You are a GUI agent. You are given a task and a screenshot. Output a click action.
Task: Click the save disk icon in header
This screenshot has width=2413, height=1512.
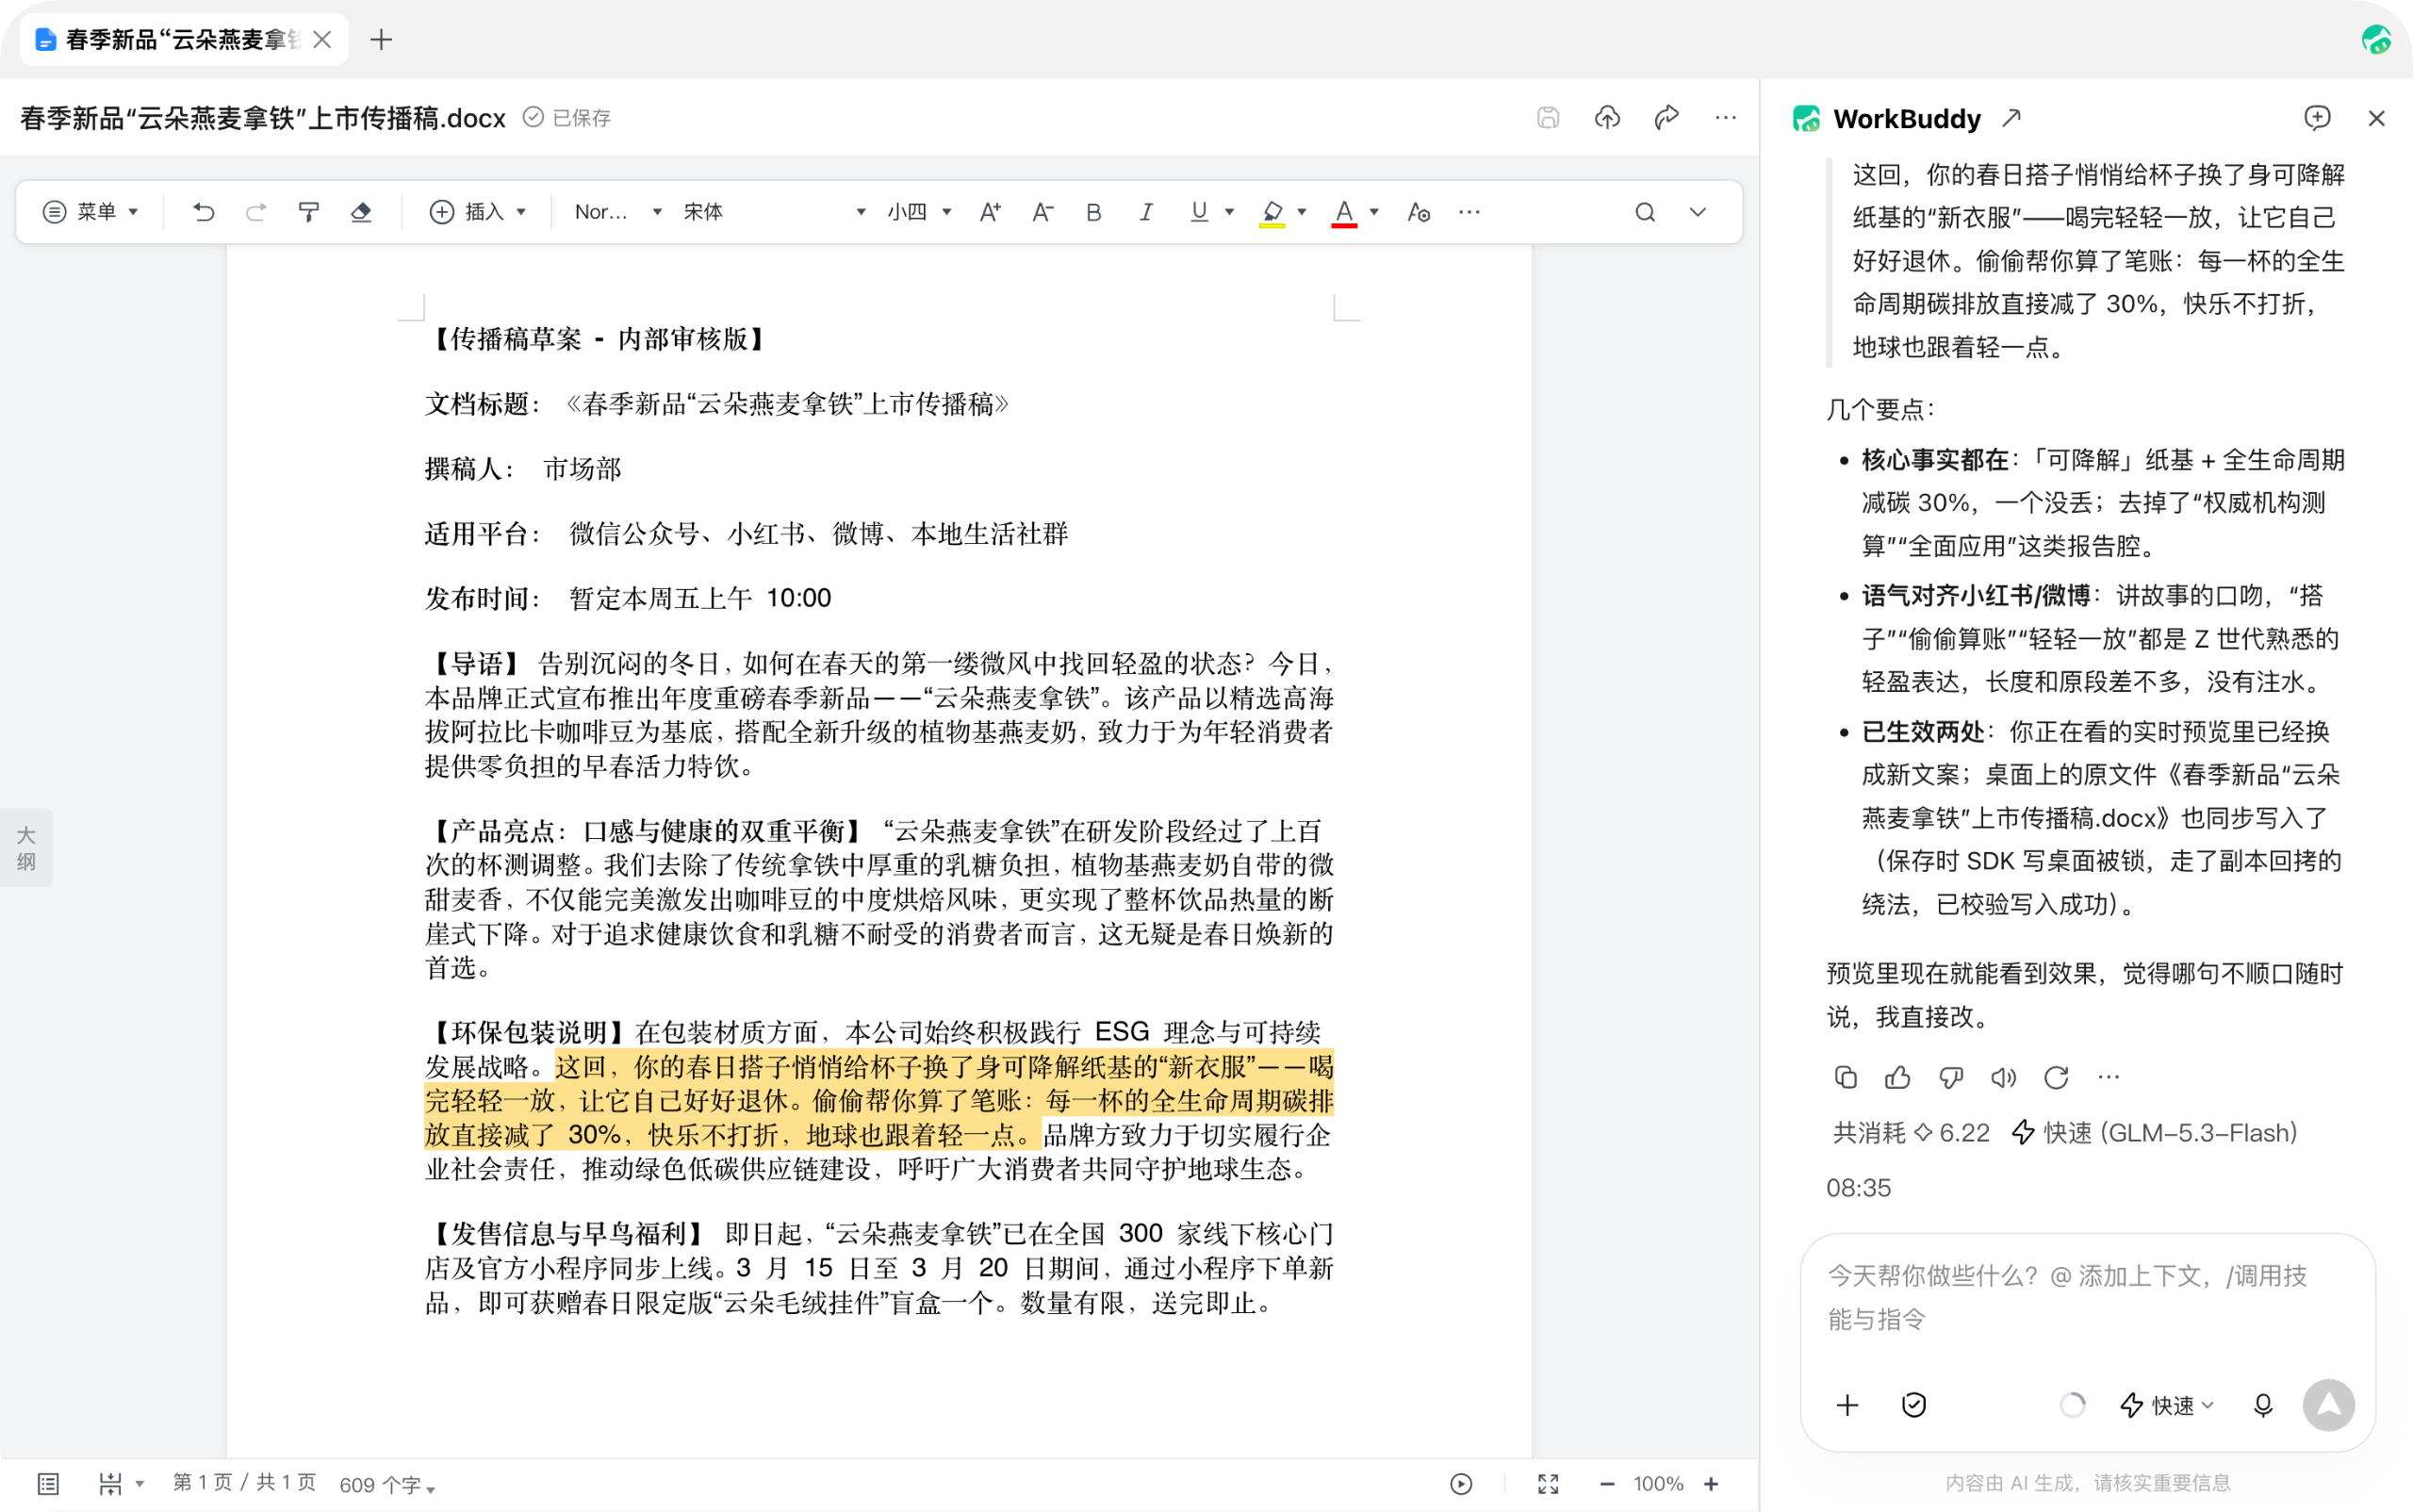pyautogui.click(x=1548, y=118)
